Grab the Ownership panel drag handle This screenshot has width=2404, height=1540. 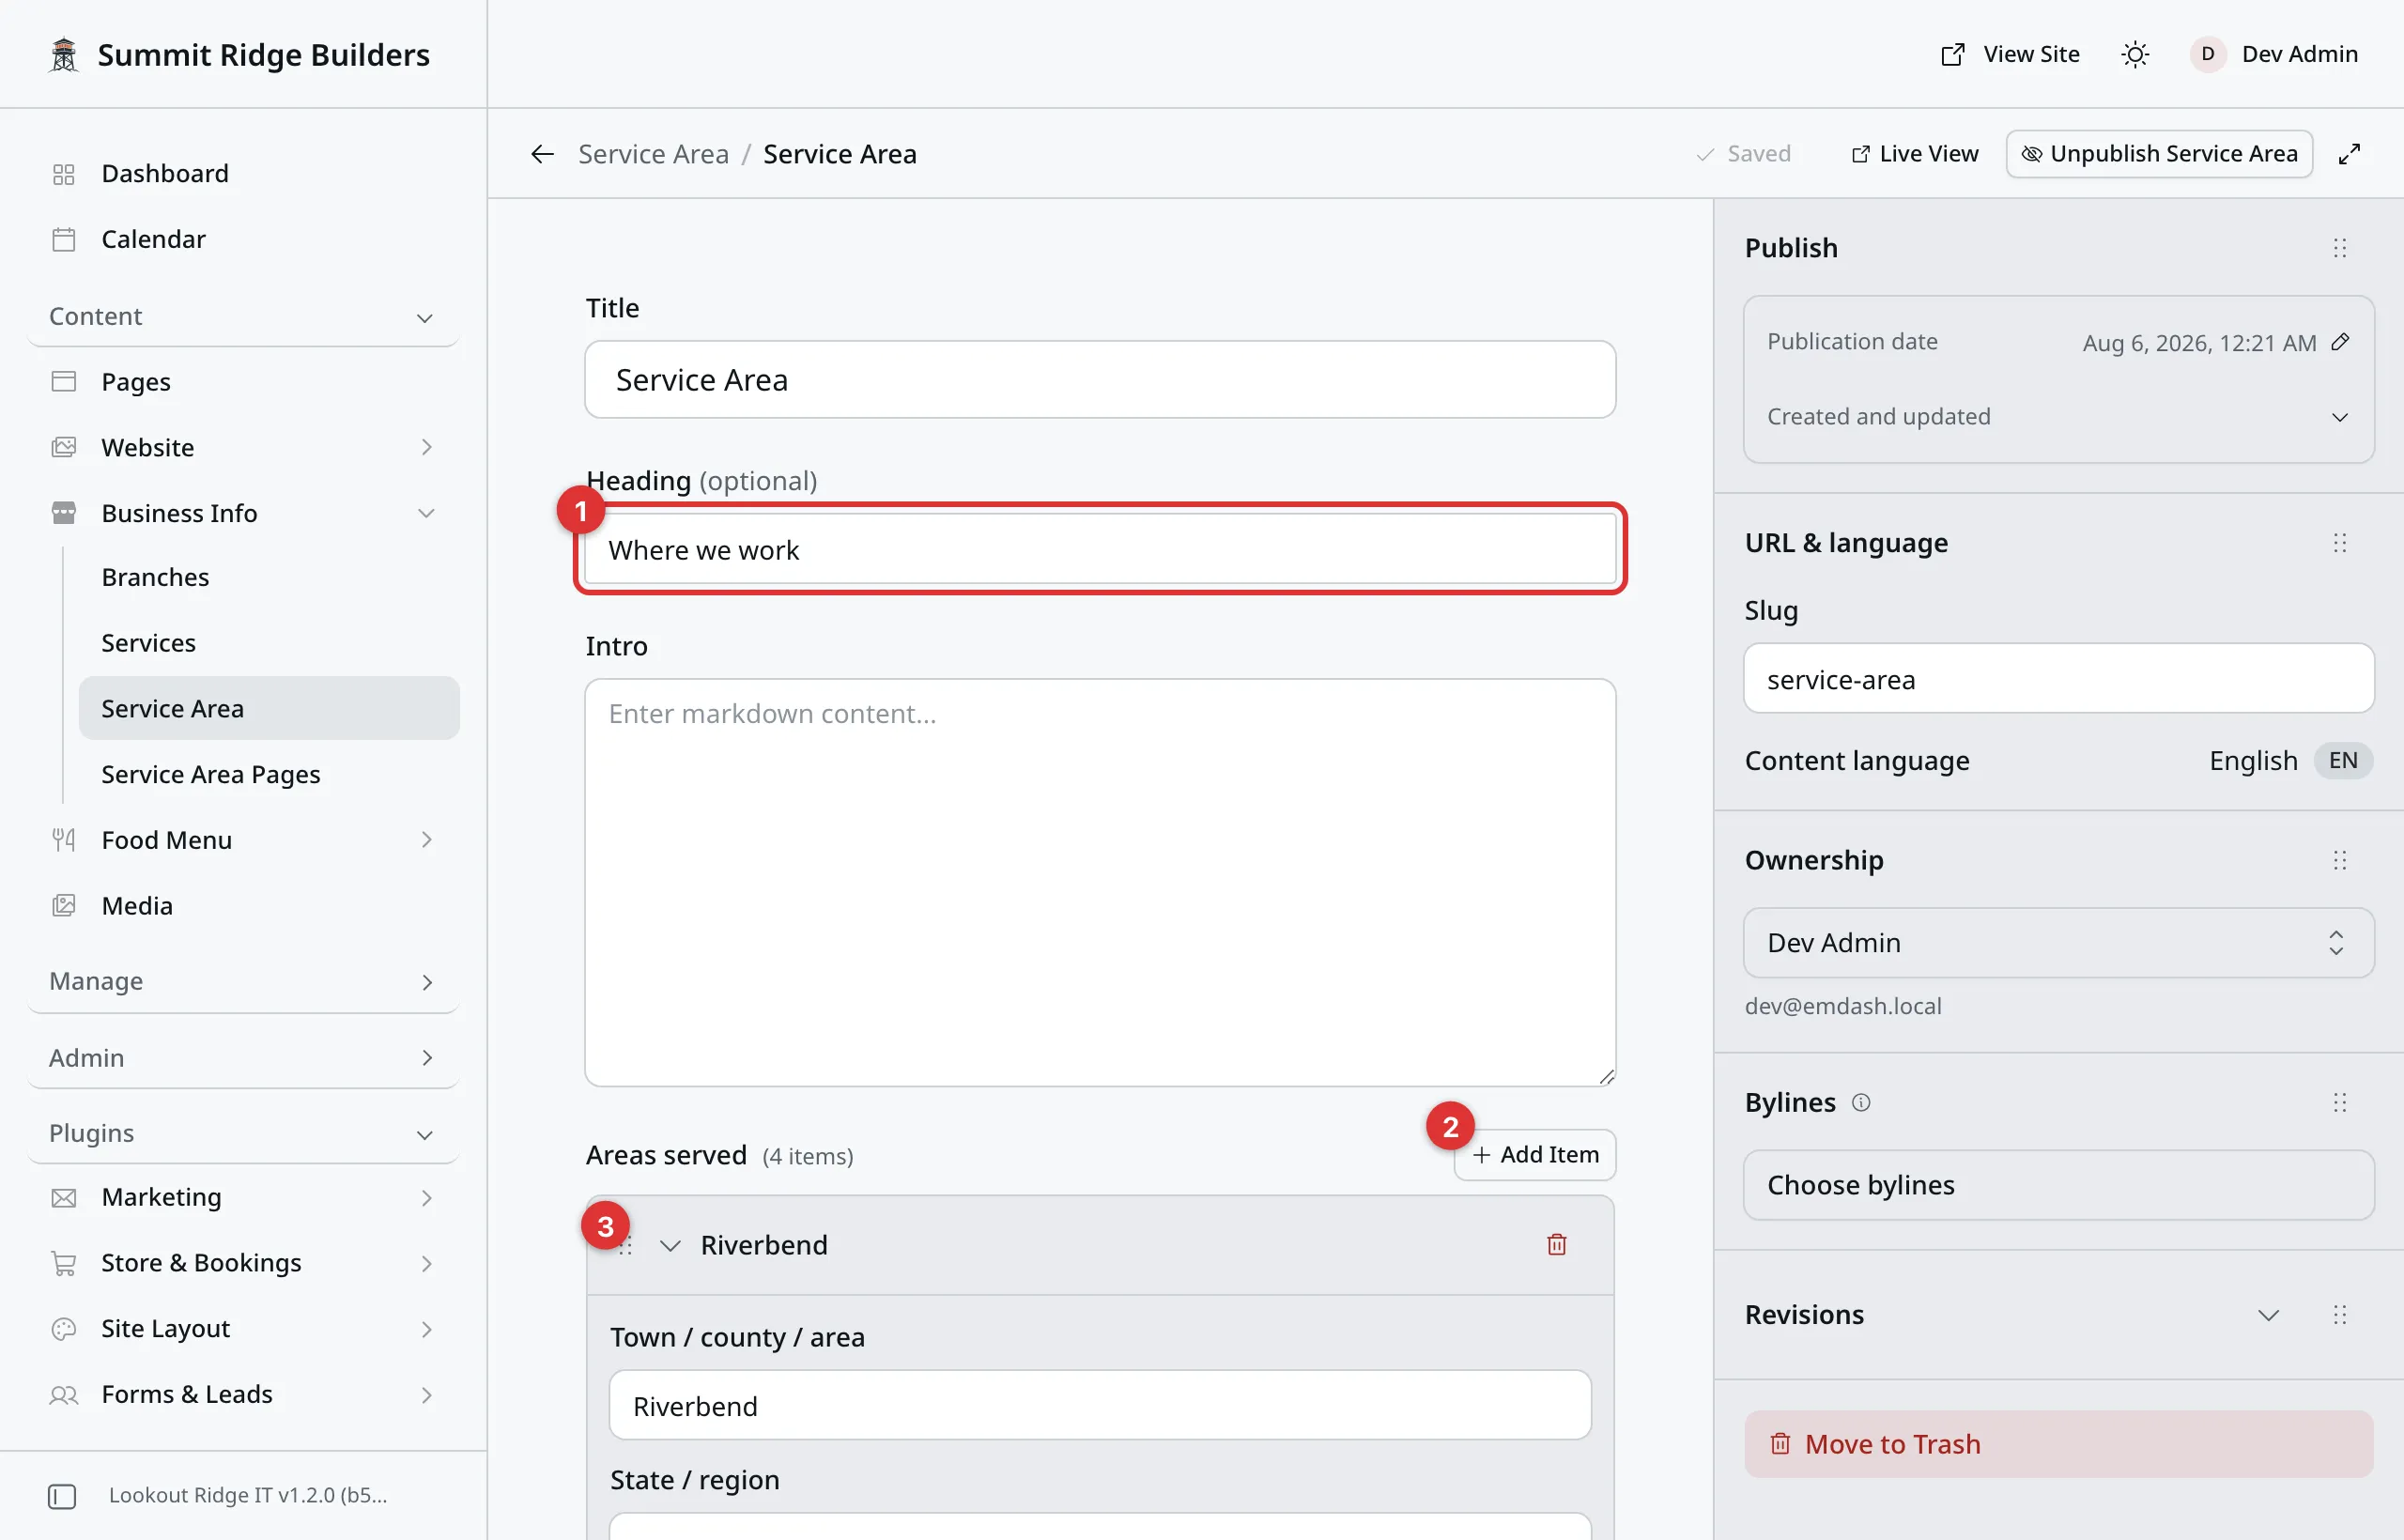2340,860
